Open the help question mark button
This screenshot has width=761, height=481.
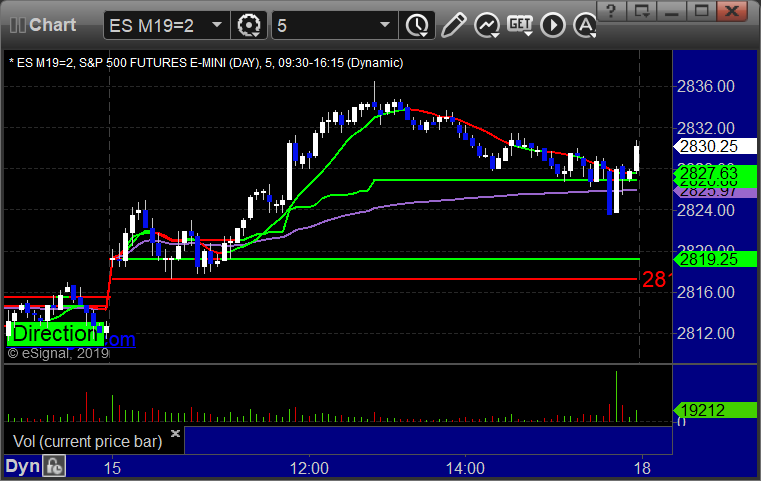click(x=611, y=10)
